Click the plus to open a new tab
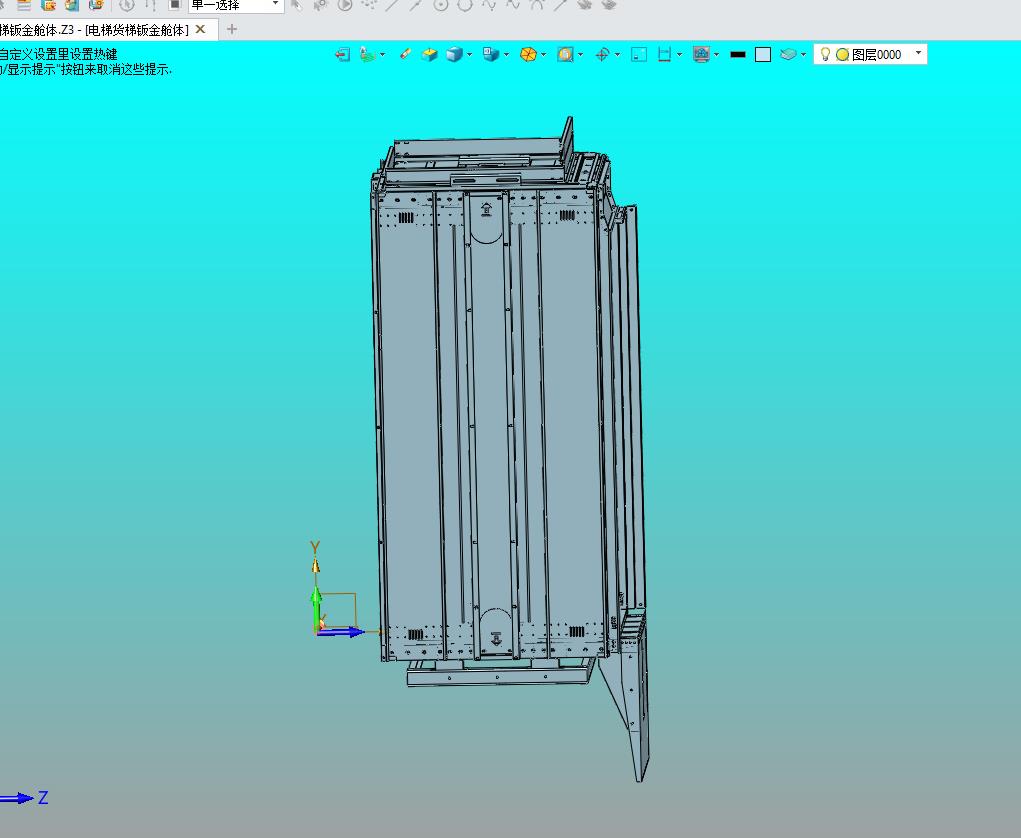 coord(232,29)
